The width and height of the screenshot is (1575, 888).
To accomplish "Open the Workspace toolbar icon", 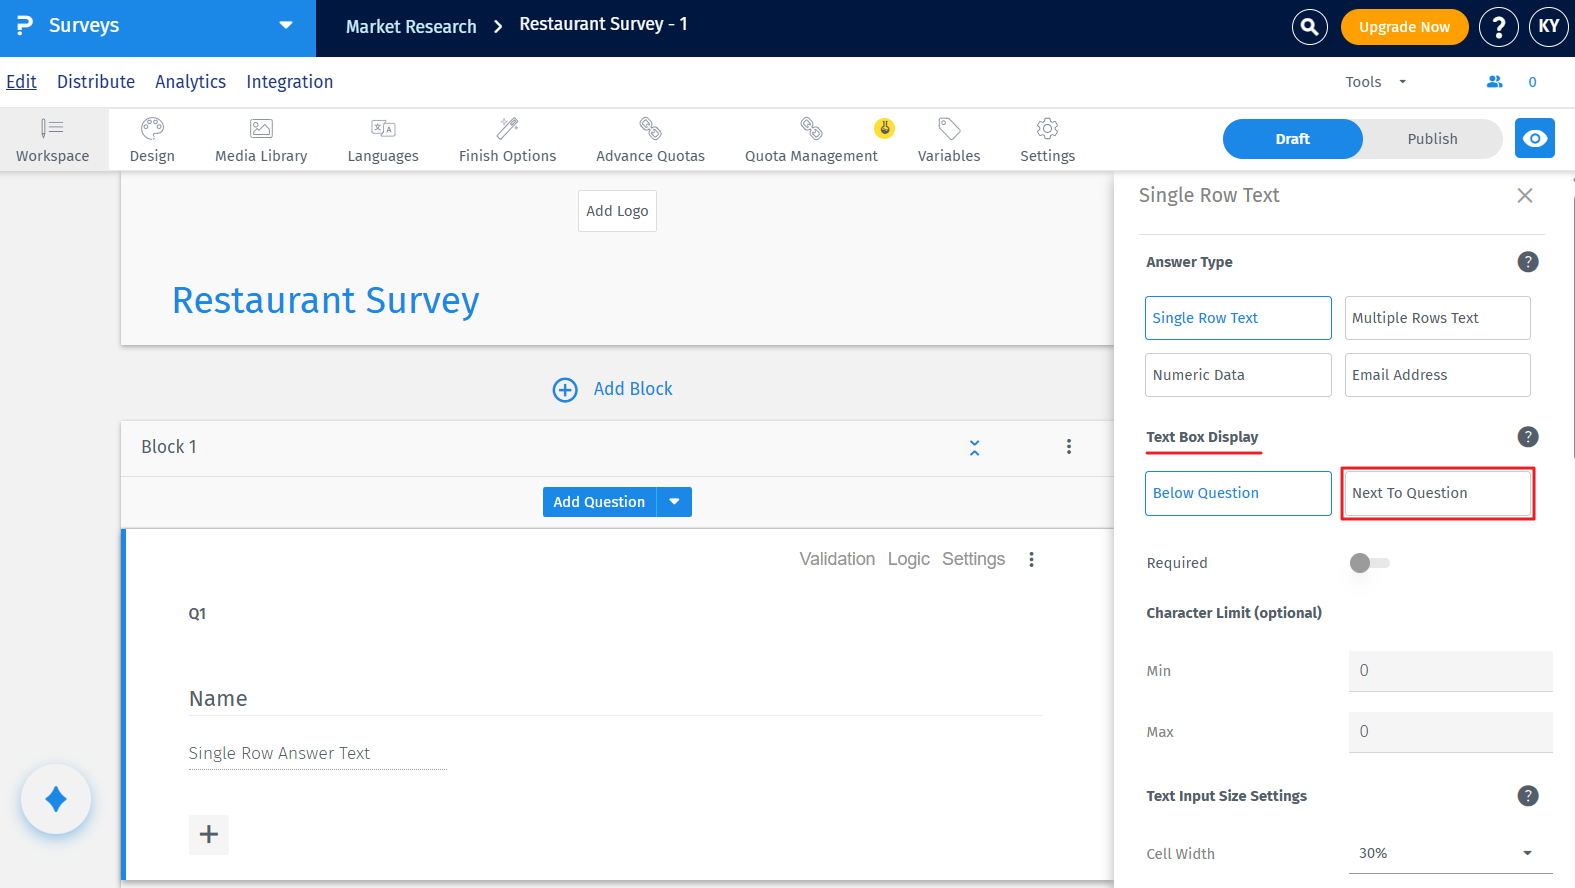I will [x=52, y=128].
